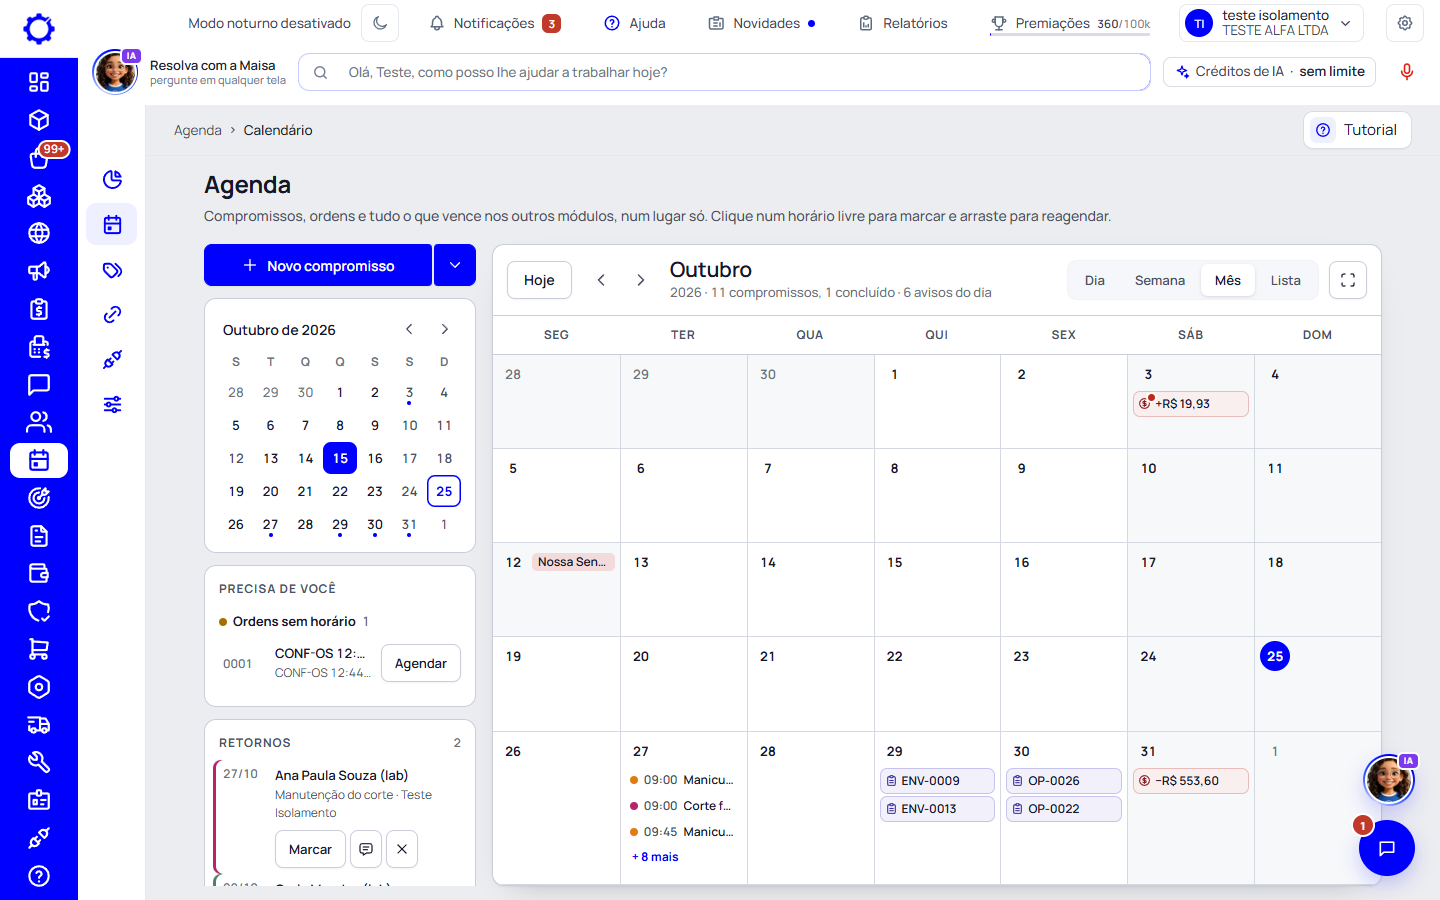This screenshot has width=1440, height=900.
Task: Click Agendar for order 0001
Action: pyautogui.click(x=421, y=663)
